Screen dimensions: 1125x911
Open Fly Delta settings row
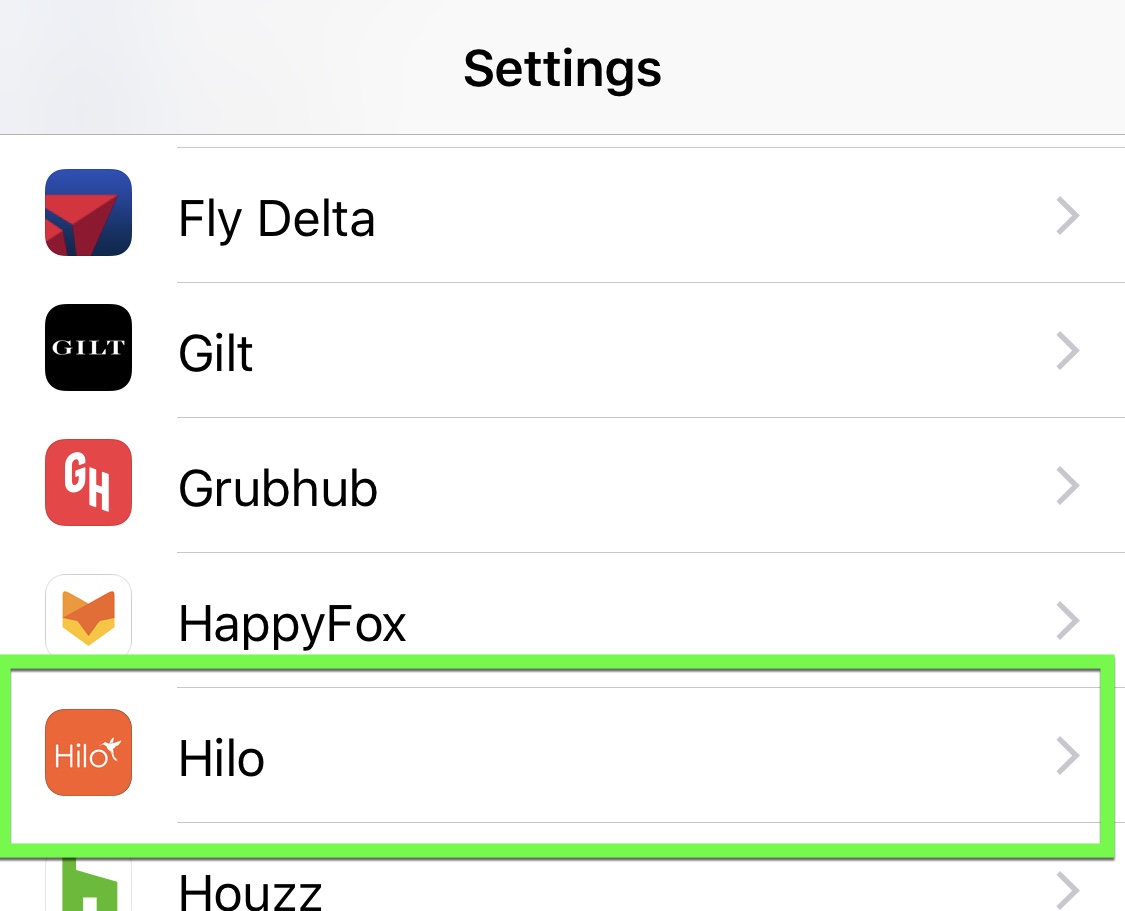point(560,213)
